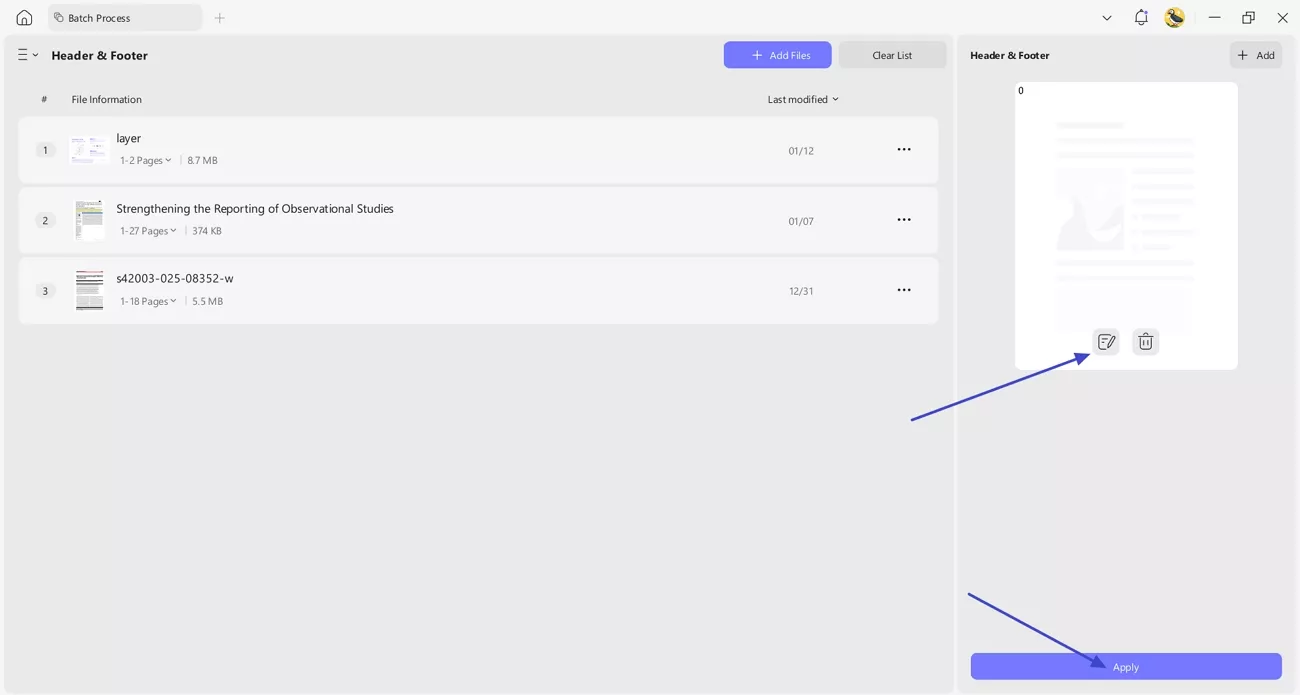Viewport: 1300px width, 695px height.
Task: Select the Header & Footer panel title
Action: click(x=1009, y=55)
